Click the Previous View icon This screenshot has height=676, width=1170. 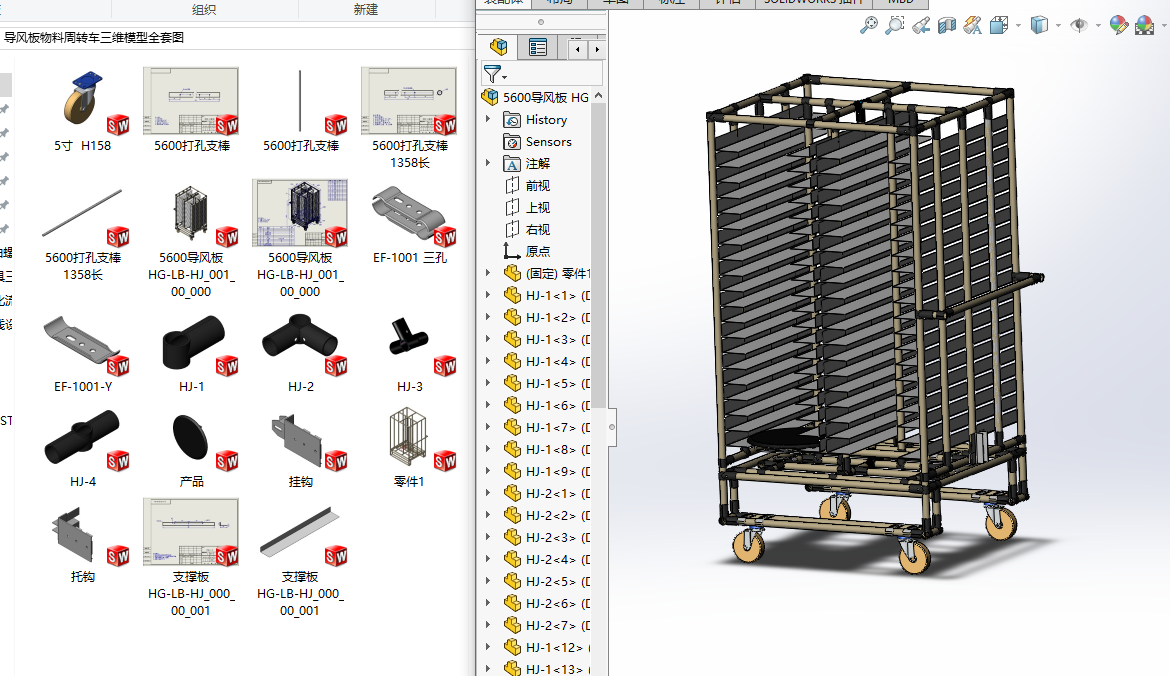921,25
